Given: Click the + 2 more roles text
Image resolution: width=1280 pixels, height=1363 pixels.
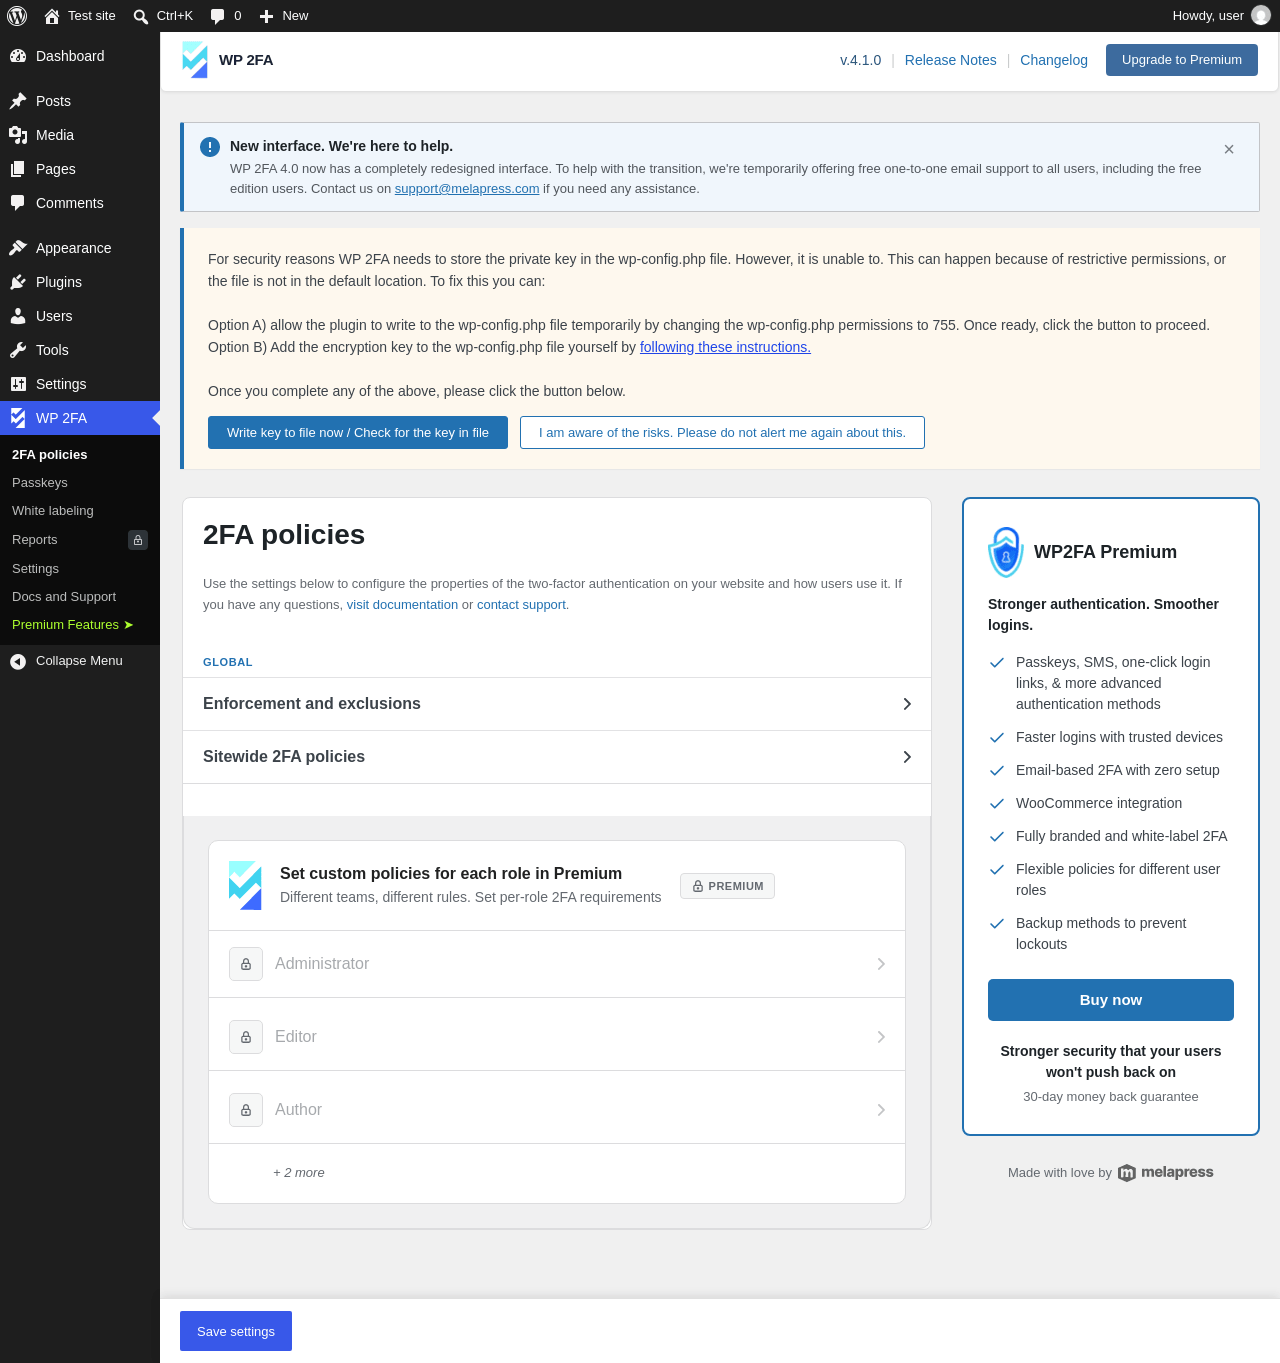Looking at the screenshot, I should [x=299, y=1173].
